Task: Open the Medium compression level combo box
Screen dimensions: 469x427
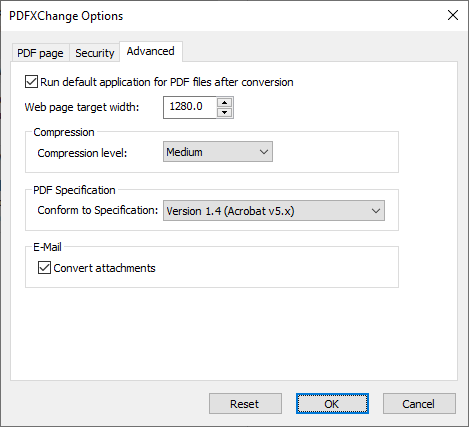Action: click(x=218, y=152)
